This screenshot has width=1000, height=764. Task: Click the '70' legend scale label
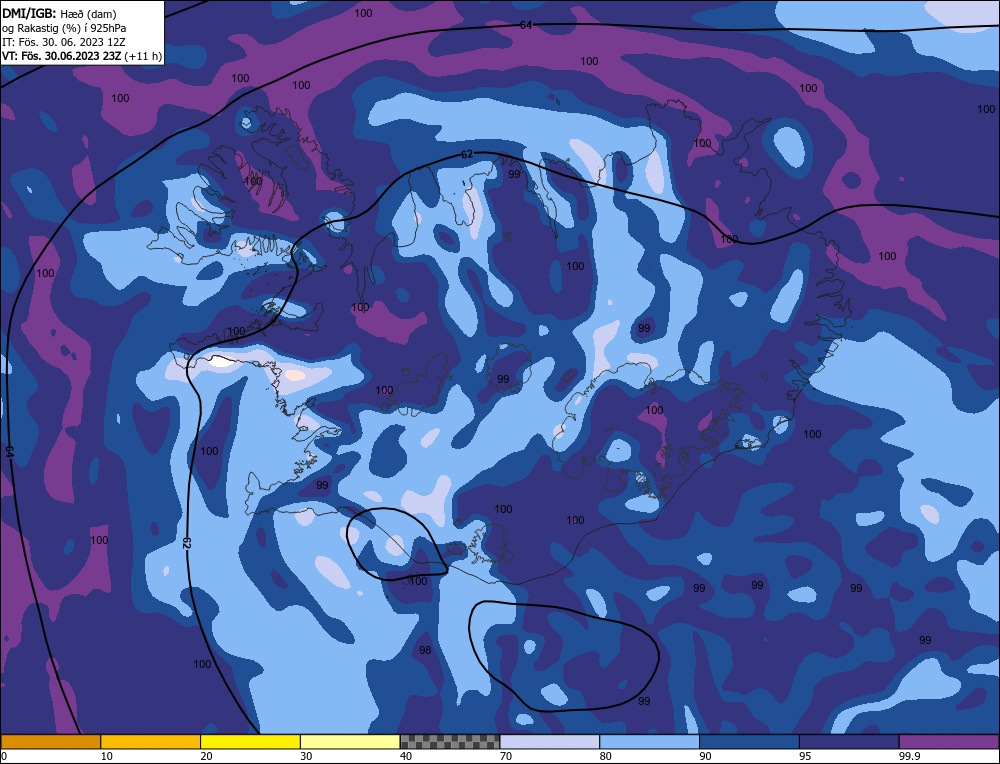(506, 756)
